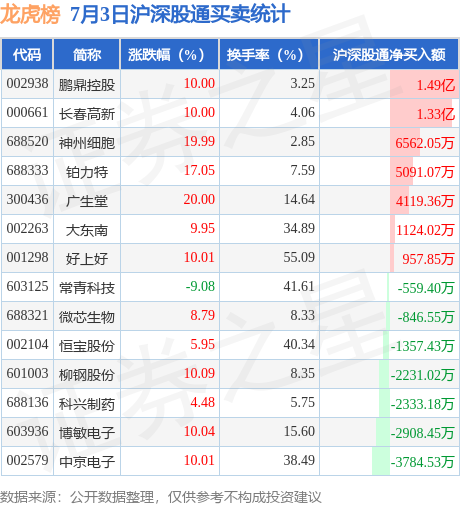Click stock name 好上好

[87, 259]
